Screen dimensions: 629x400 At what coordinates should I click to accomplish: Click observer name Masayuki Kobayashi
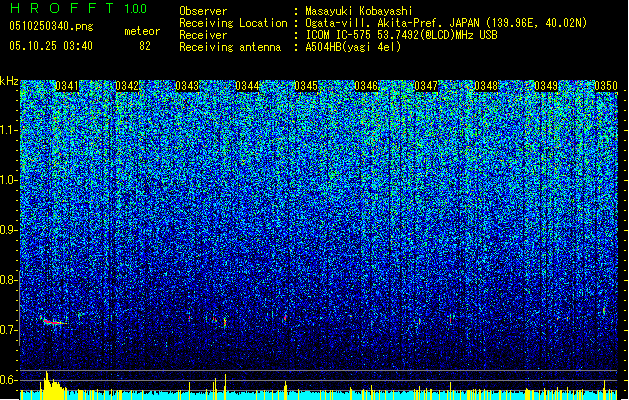point(359,11)
